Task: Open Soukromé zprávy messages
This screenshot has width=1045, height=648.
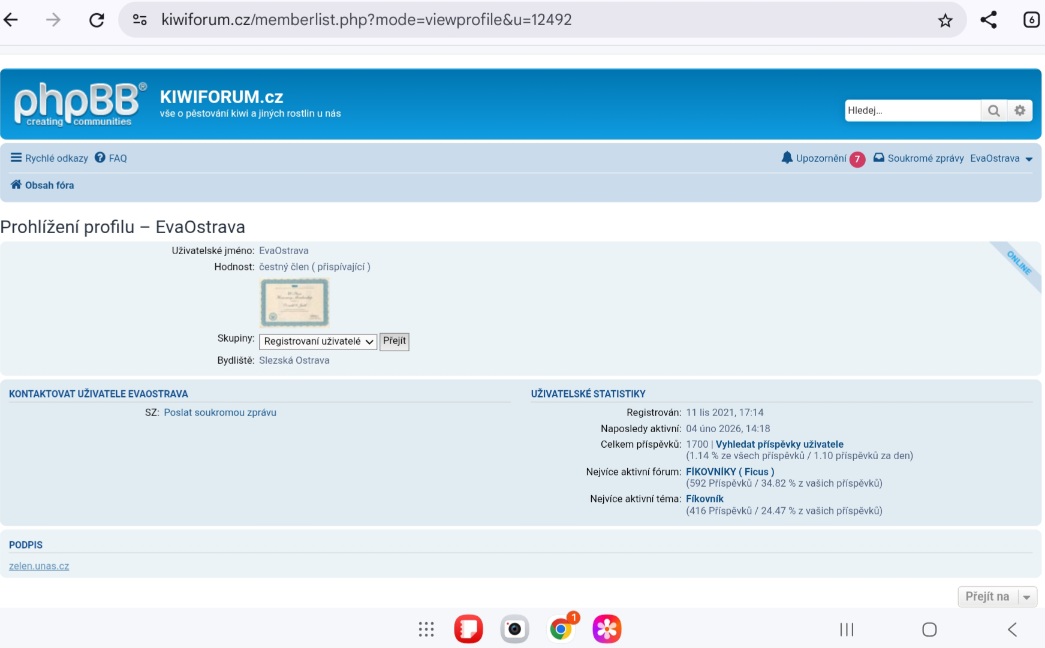Action: [x=925, y=158]
